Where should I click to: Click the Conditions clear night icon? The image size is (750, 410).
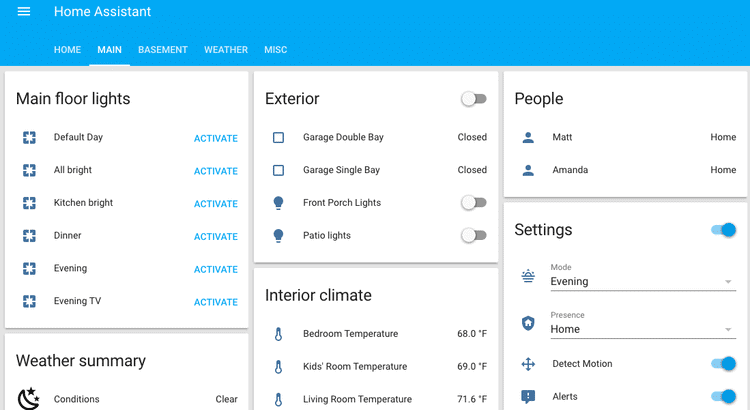[x=29, y=399]
